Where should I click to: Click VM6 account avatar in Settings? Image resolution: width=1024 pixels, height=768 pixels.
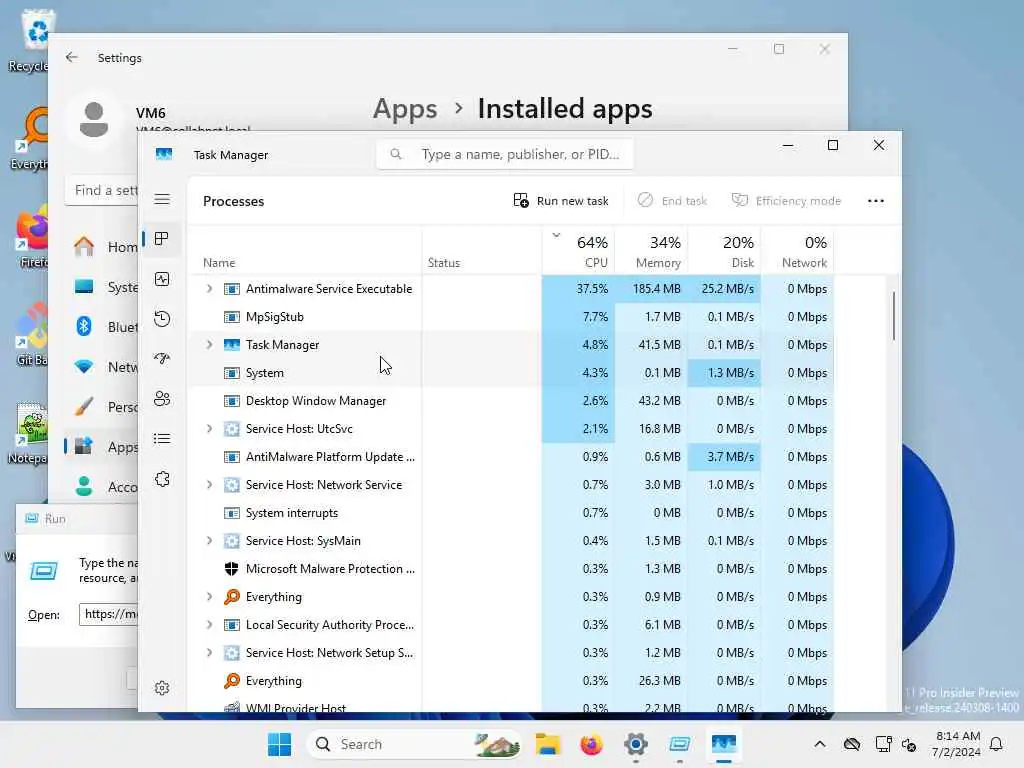tap(93, 121)
